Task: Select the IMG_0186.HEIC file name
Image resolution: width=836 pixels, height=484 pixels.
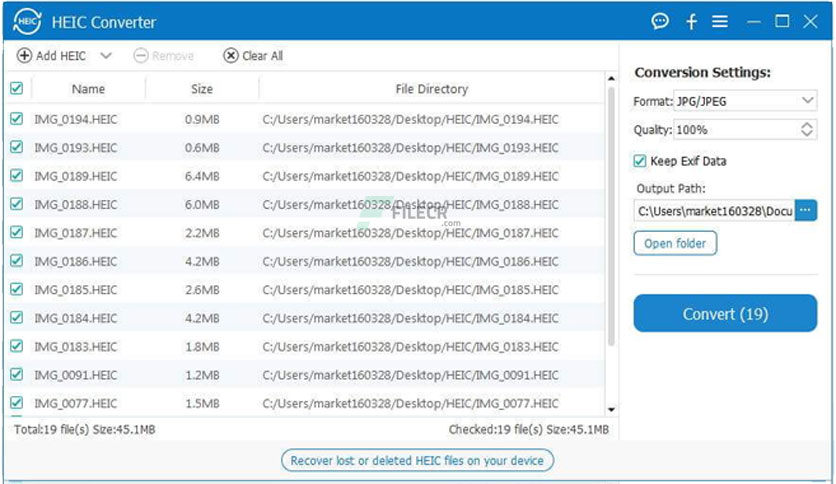Action: [76, 262]
